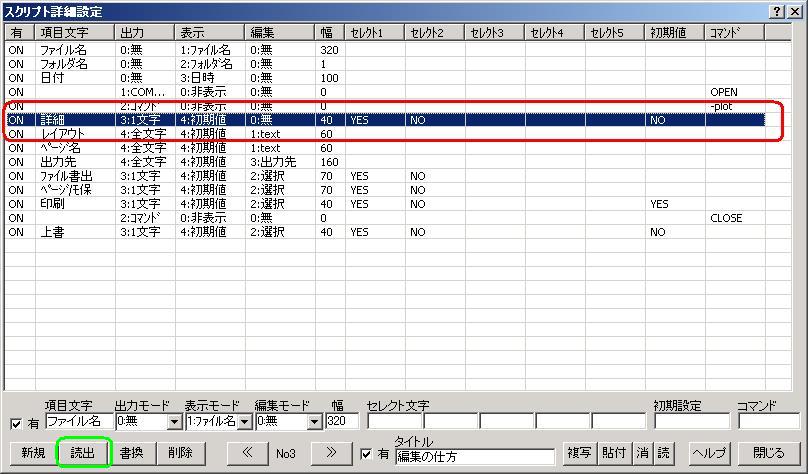Click the 複写 copy button
This screenshot has height=474, width=808.
[579, 453]
